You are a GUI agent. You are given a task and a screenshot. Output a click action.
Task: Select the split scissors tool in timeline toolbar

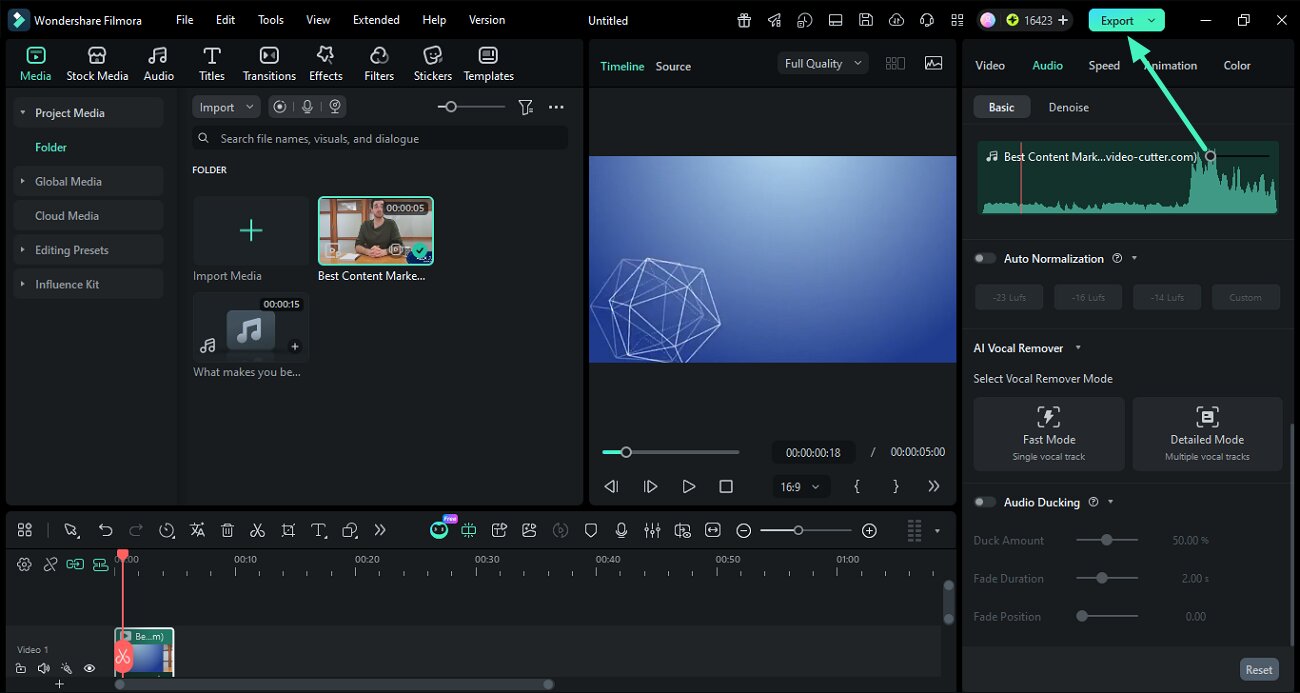pyautogui.click(x=257, y=530)
